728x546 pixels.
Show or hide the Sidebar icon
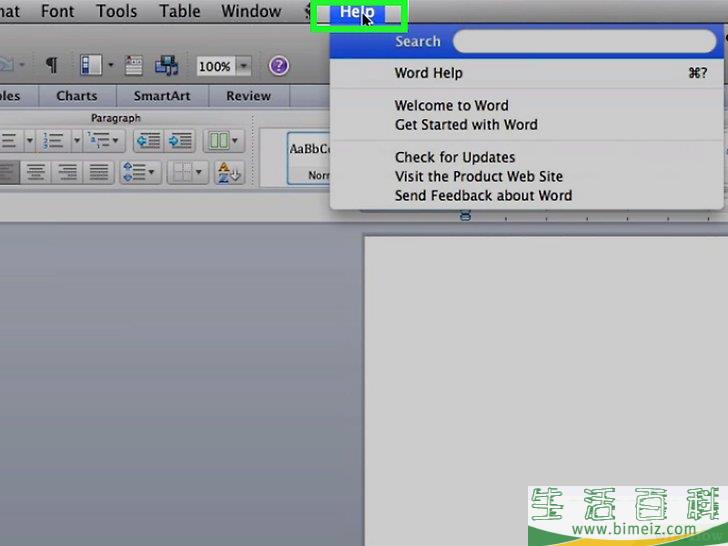[91, 66]
